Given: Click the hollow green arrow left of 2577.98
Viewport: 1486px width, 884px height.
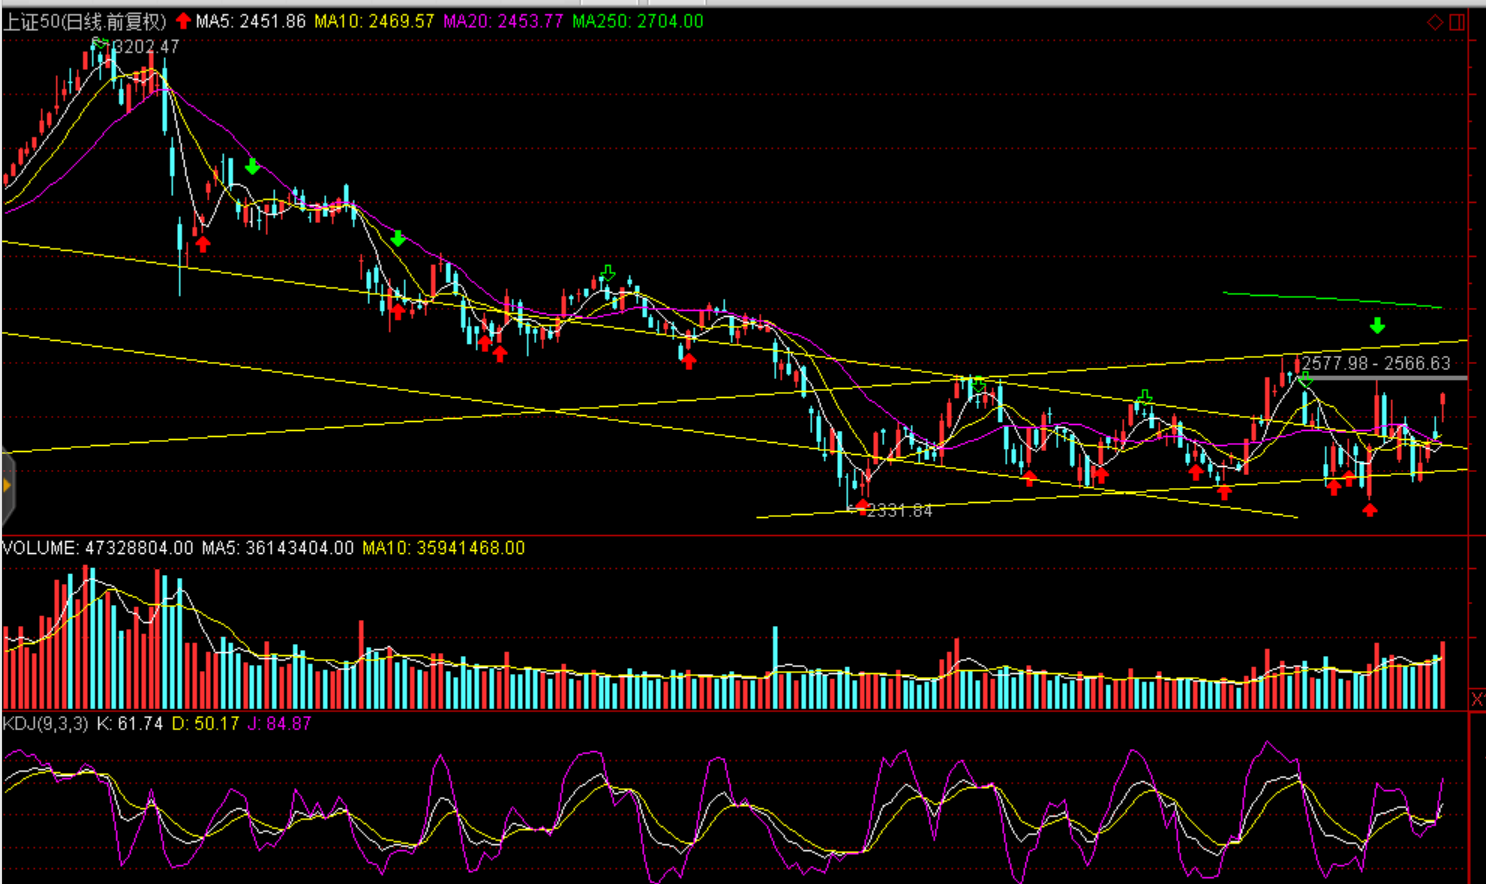Looking at the screenshot, I should [1304, 380].
